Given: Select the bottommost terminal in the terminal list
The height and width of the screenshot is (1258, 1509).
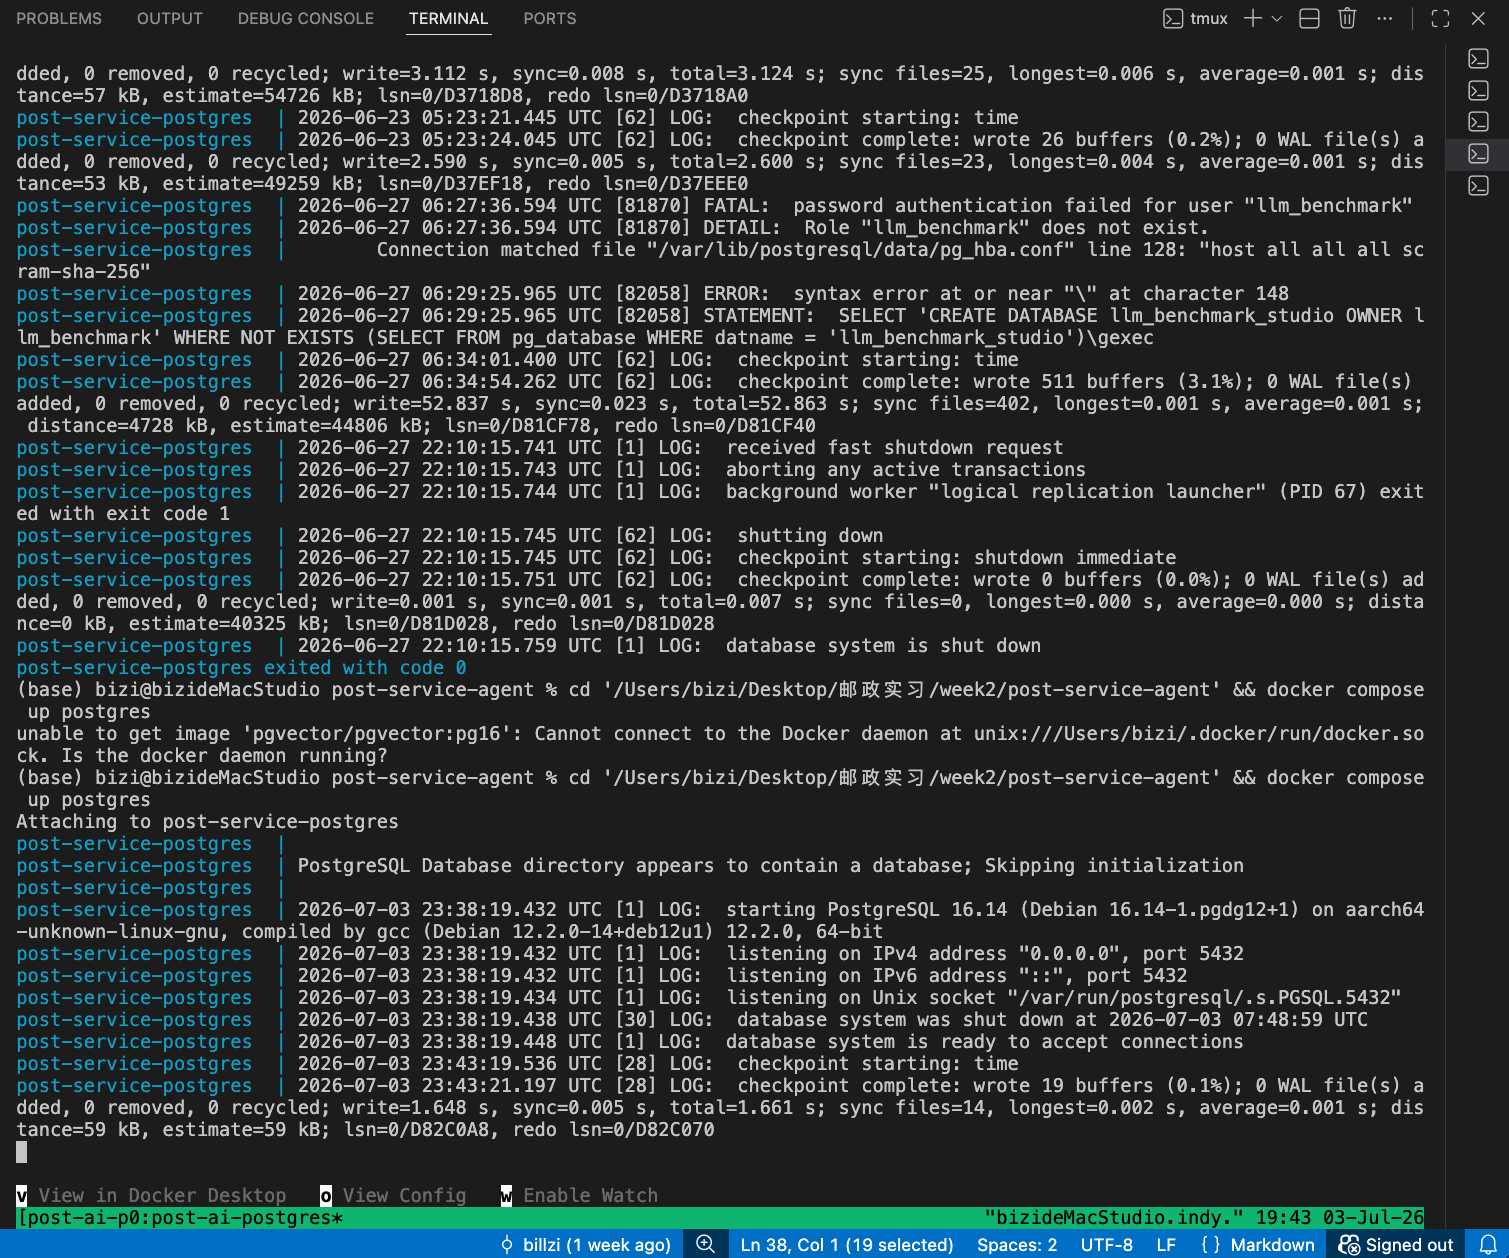Looking at the screenshot, I should pyautogui.click(x=1478, y=185).
